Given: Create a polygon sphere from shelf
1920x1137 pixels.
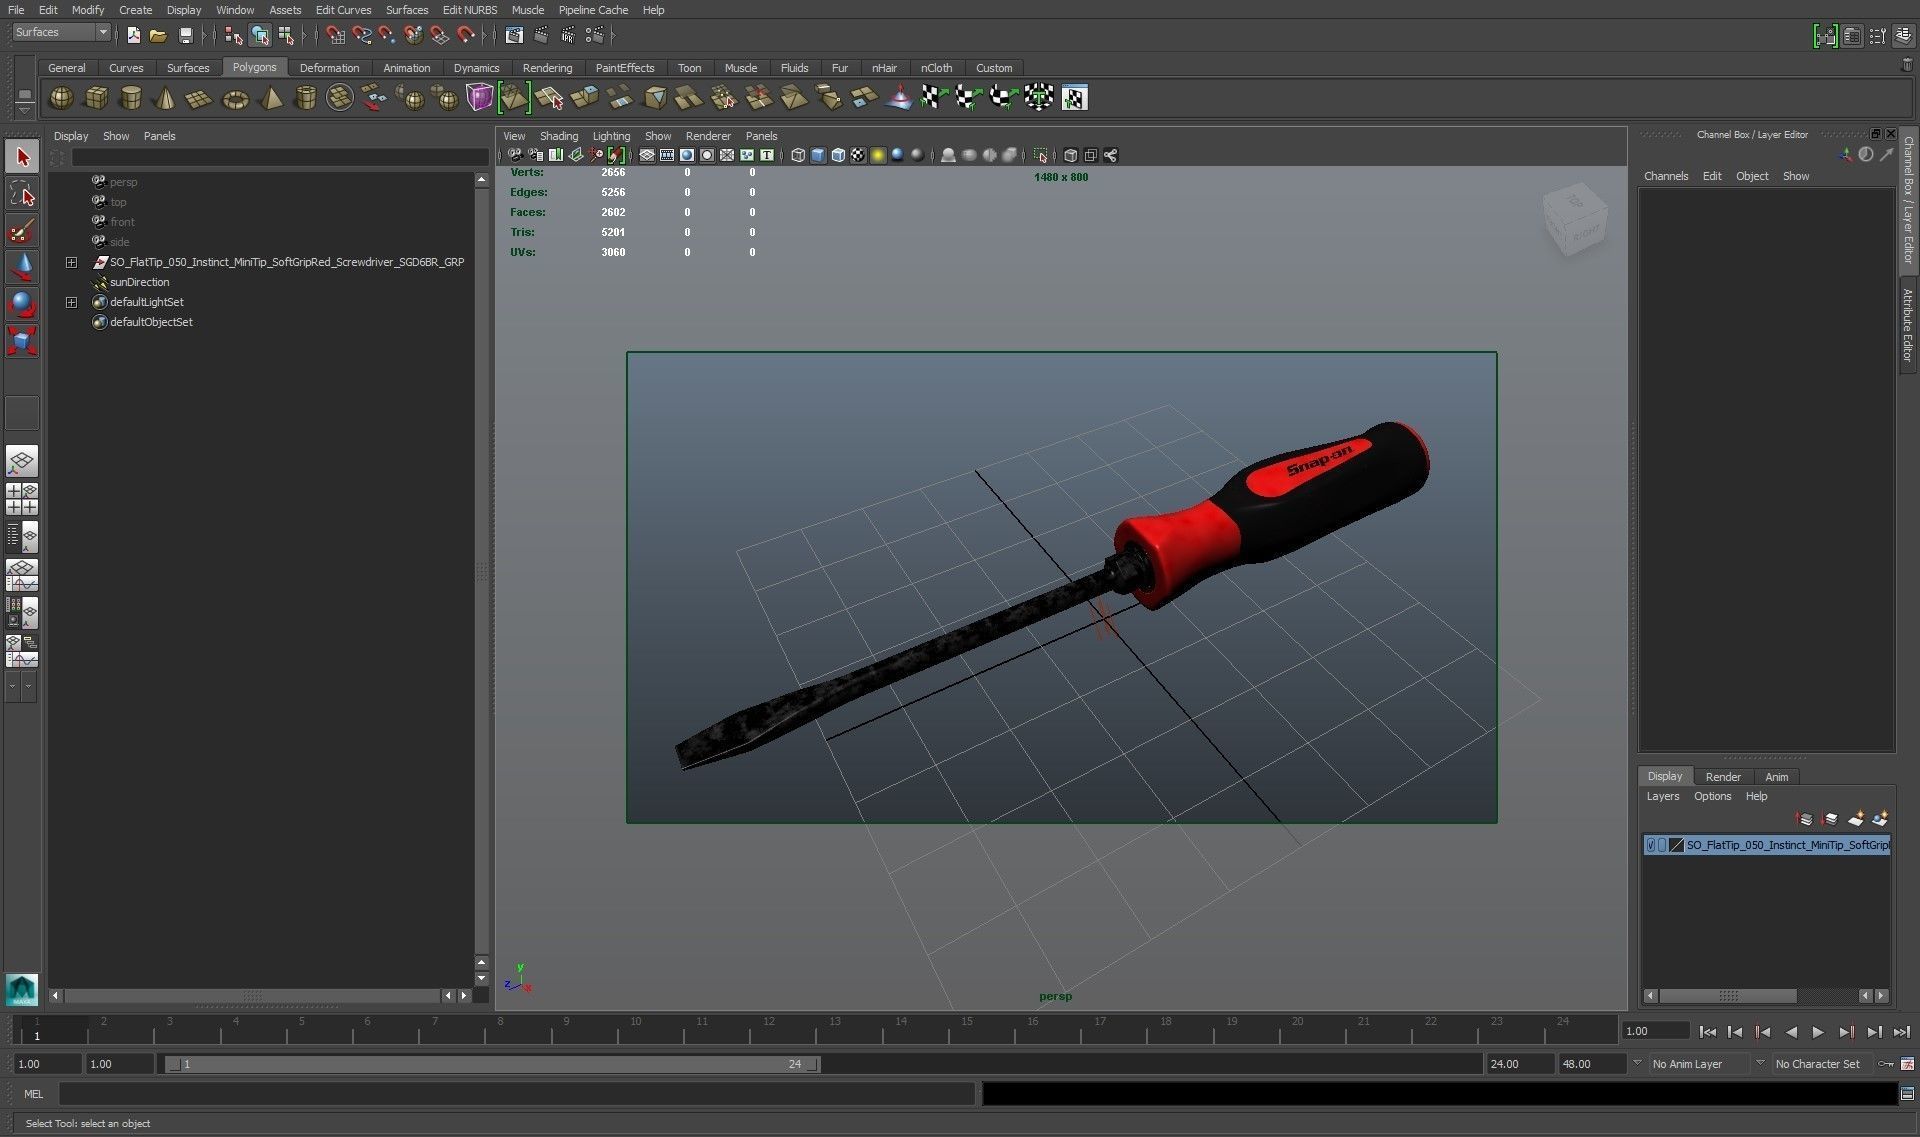Looking at the screenshot, I should tap(61, 98).
